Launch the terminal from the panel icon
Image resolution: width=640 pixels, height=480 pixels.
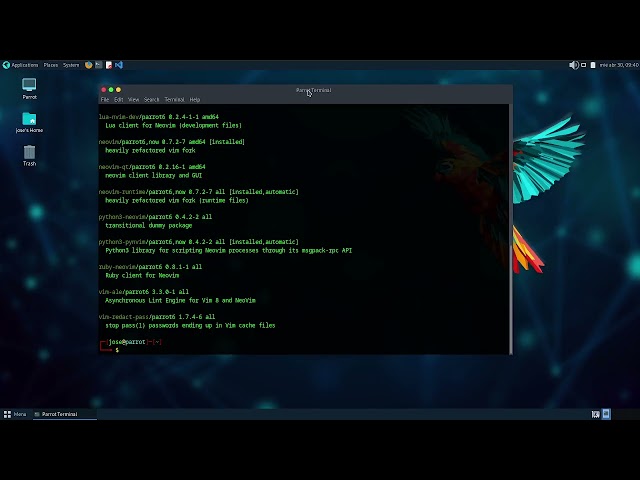99,65
